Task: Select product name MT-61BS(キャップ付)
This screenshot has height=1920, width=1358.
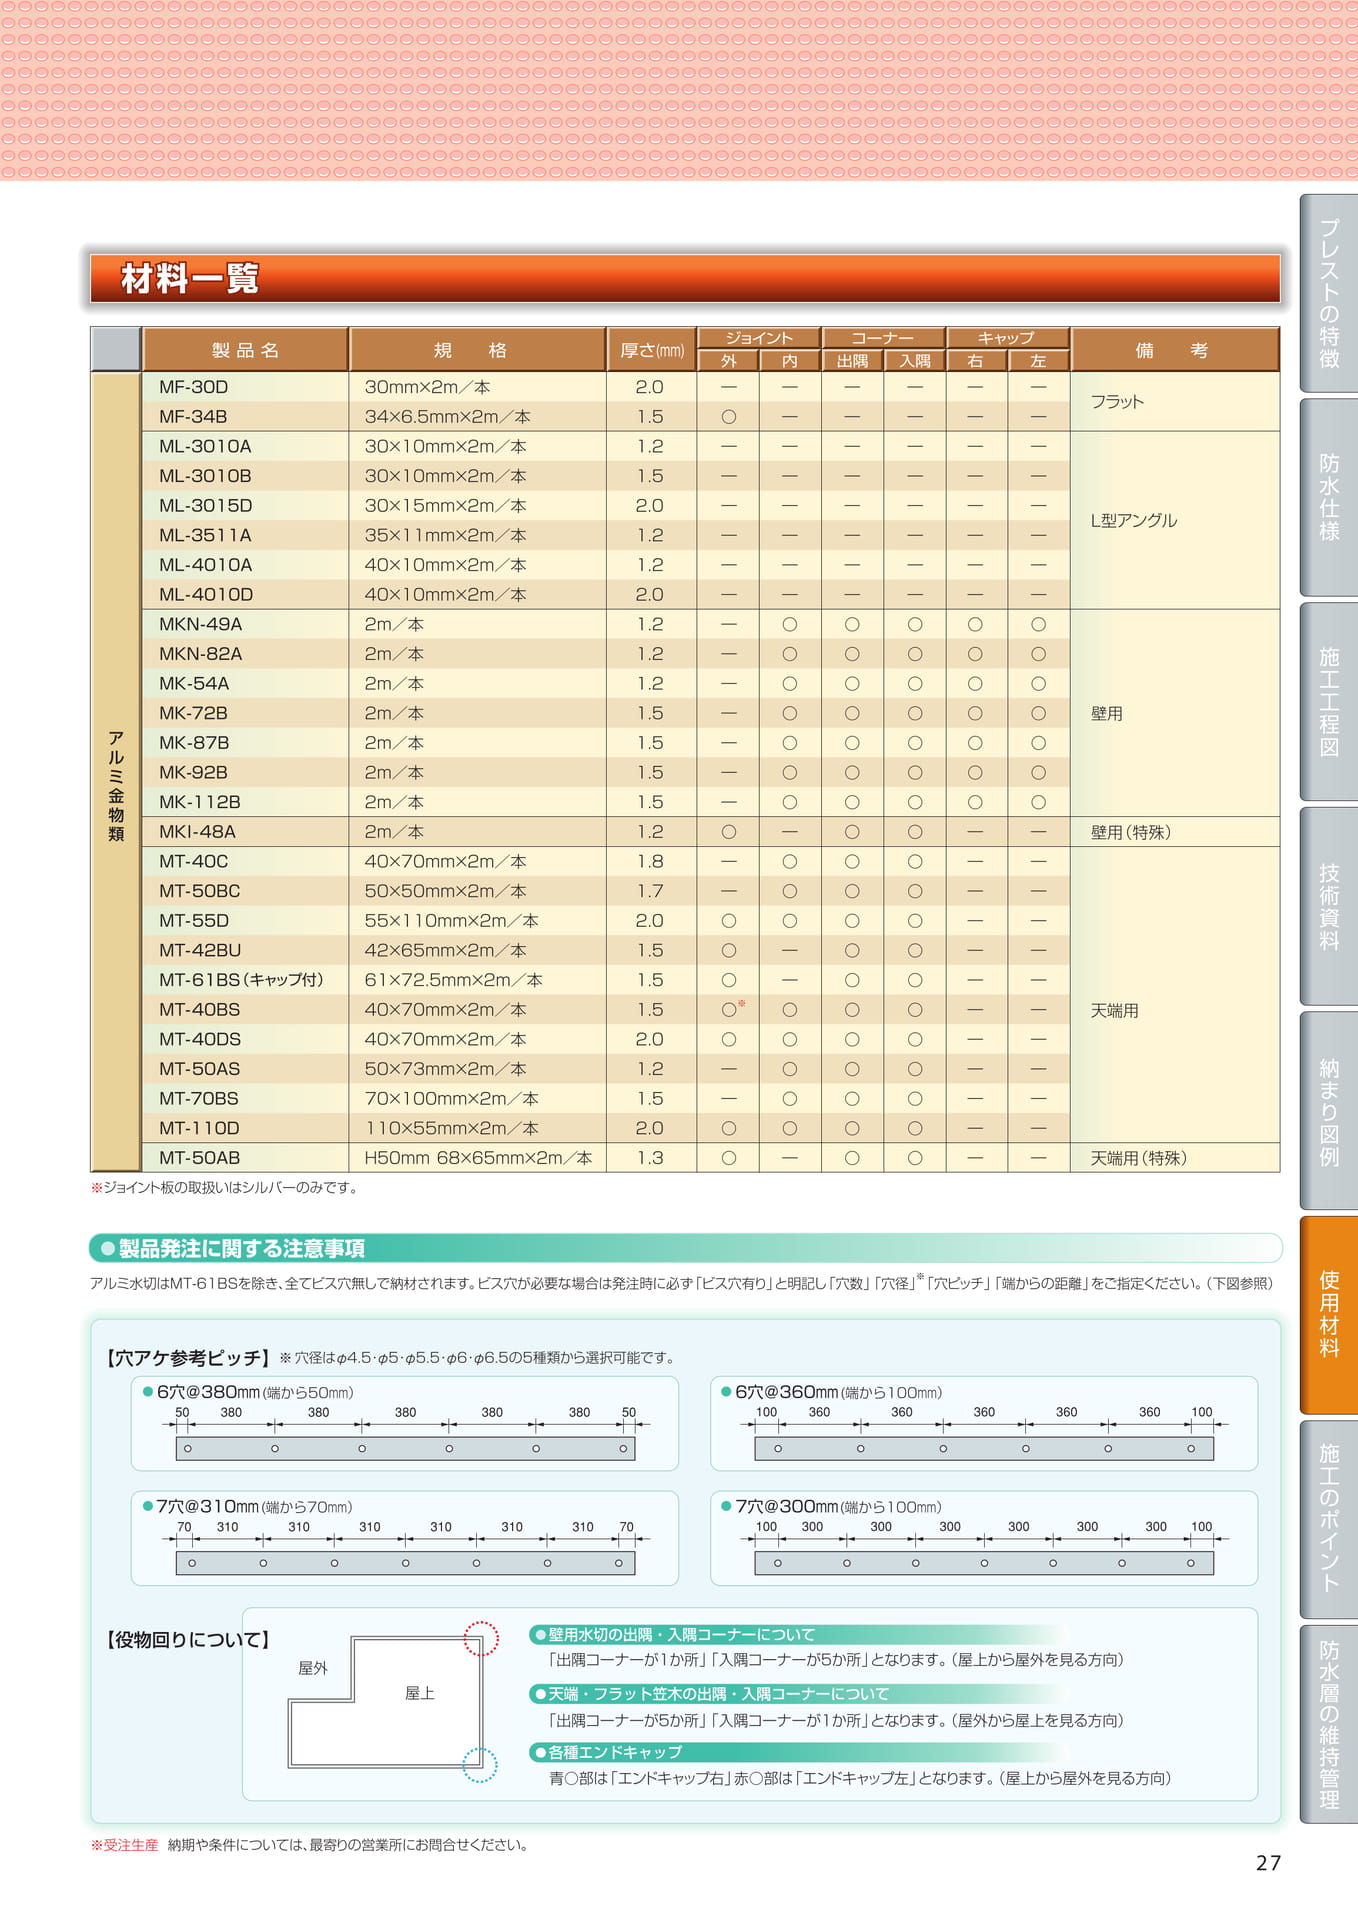Action: click(241, 980)
